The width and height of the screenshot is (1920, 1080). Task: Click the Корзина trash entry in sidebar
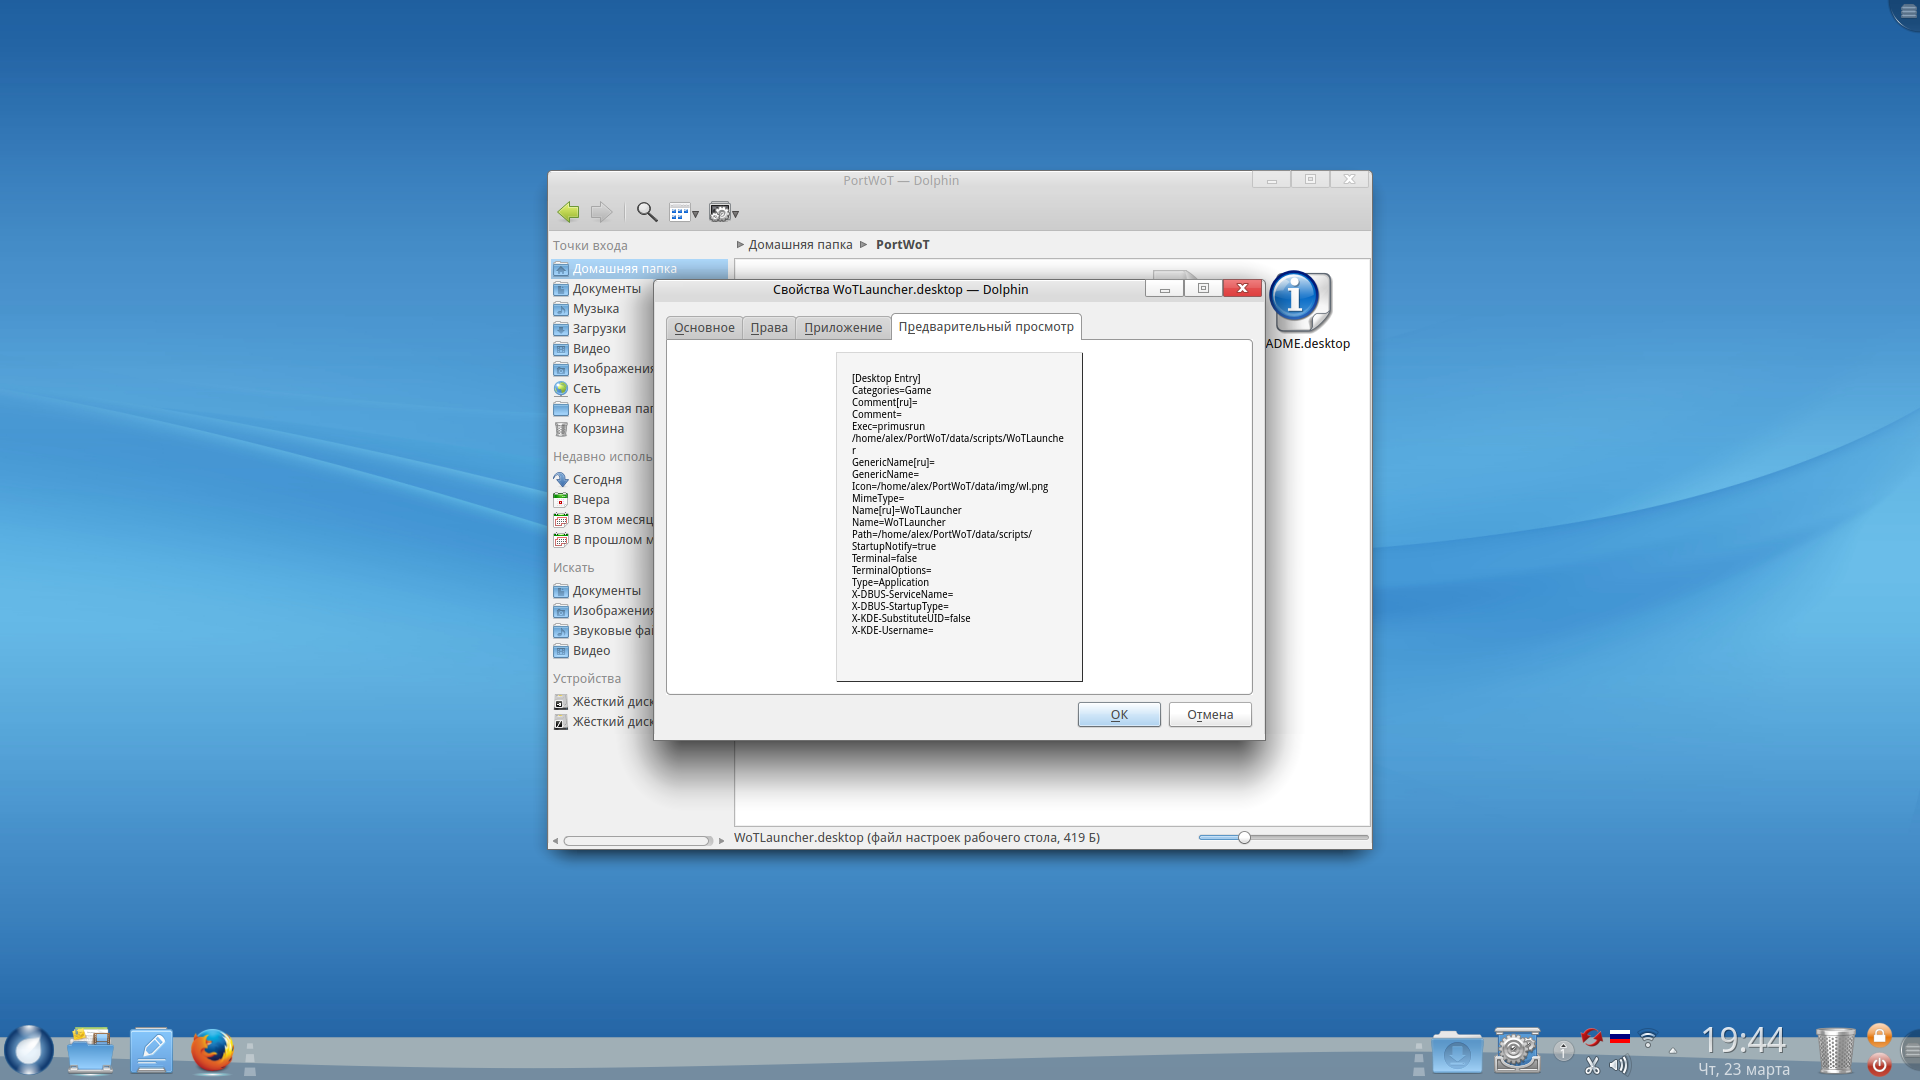(598, 429)
